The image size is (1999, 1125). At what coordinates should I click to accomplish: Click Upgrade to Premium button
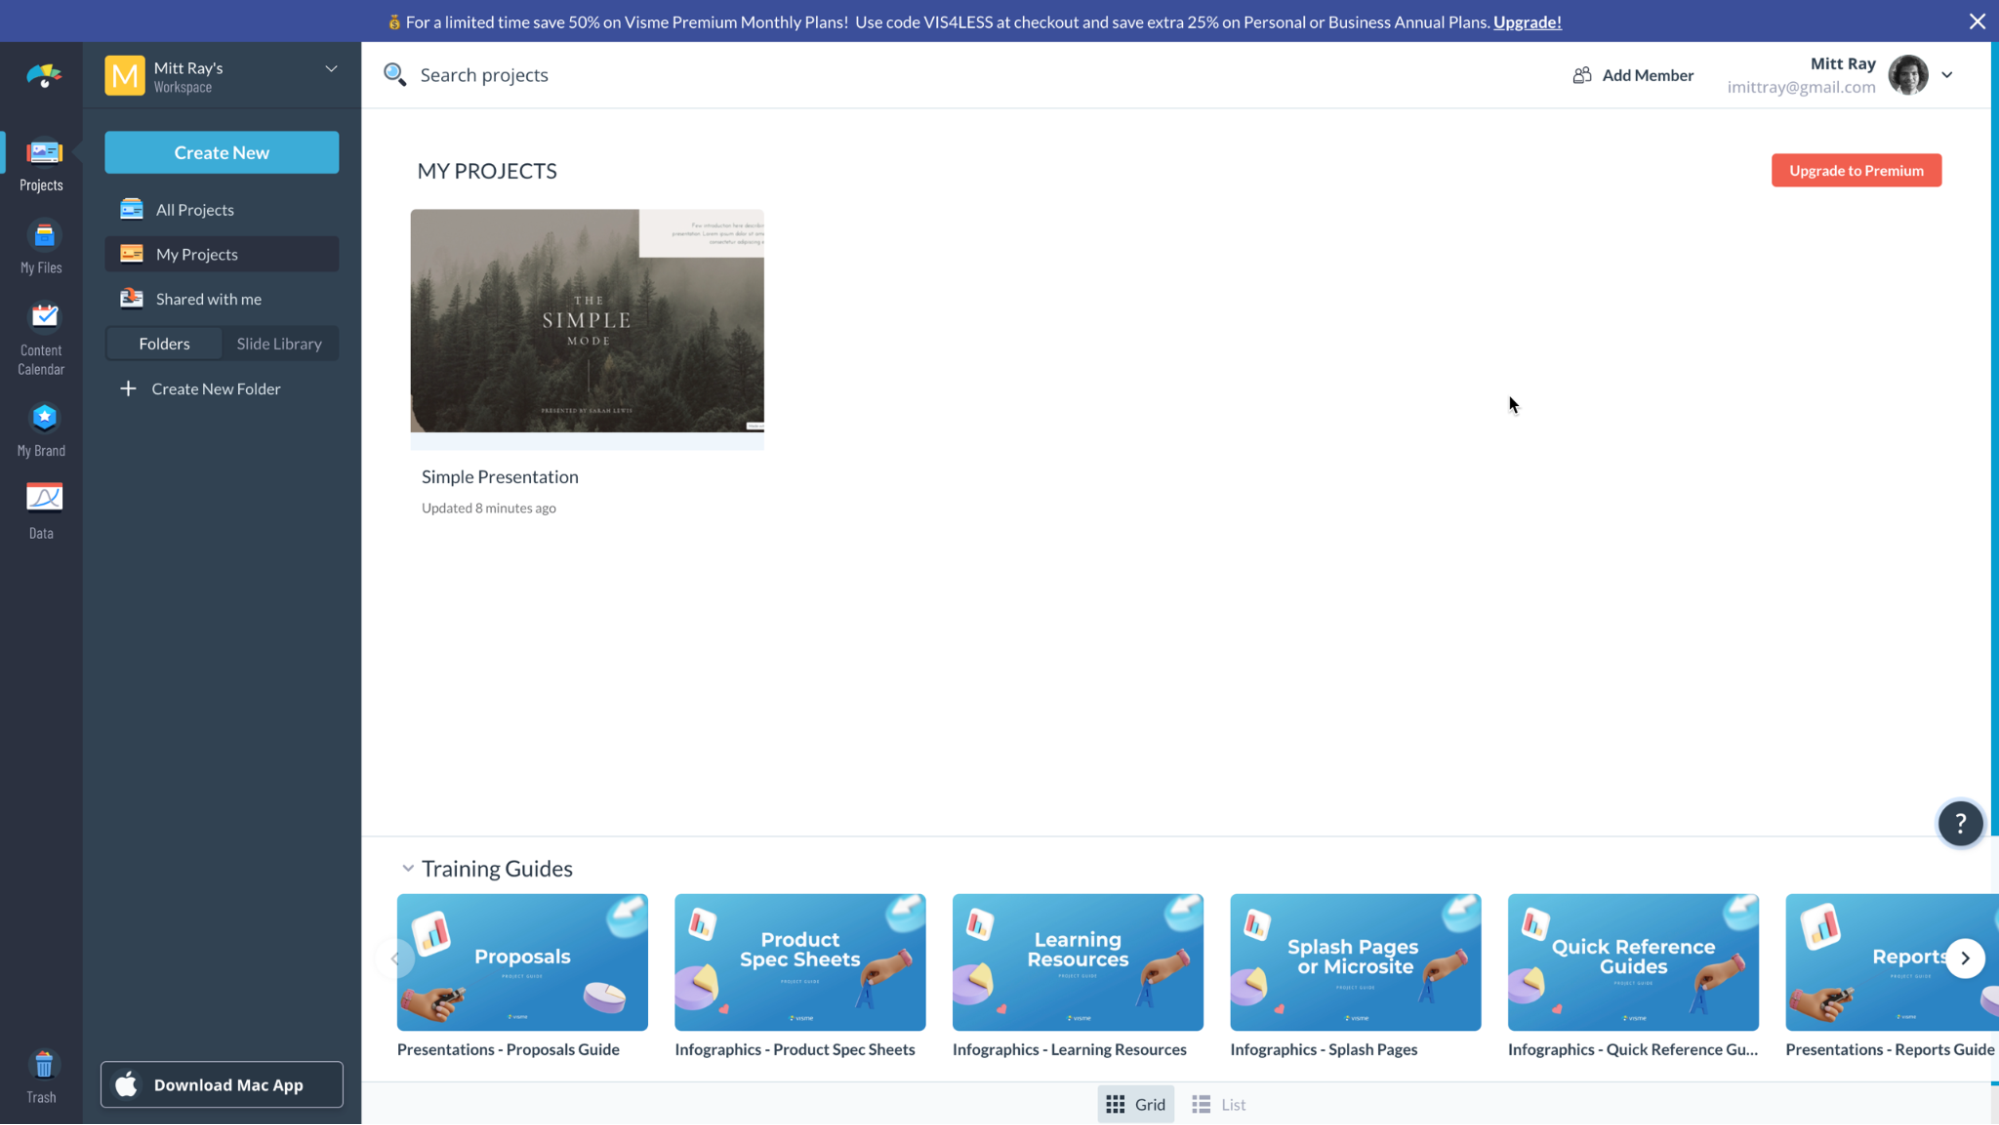click(1856, 169)
